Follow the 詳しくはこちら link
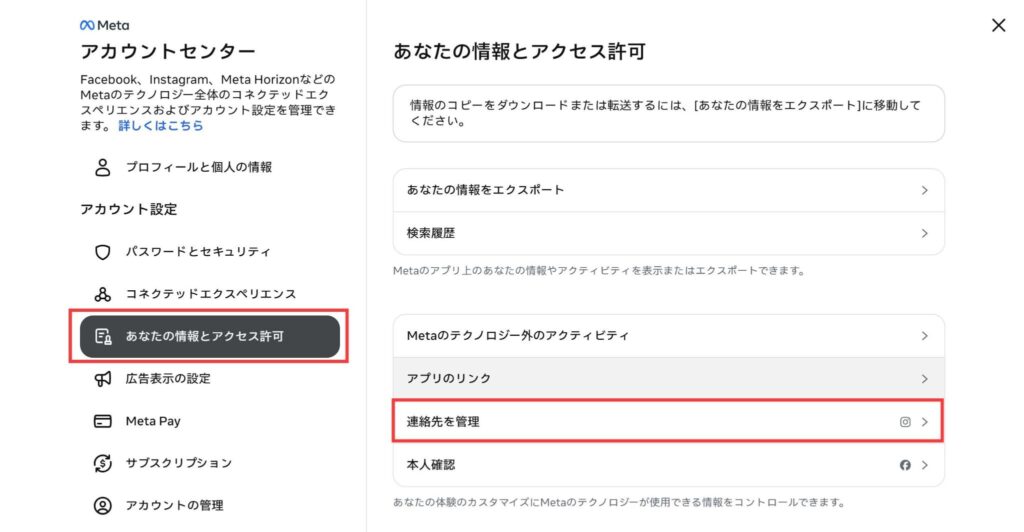1024x532 pixels. [161, 125]
